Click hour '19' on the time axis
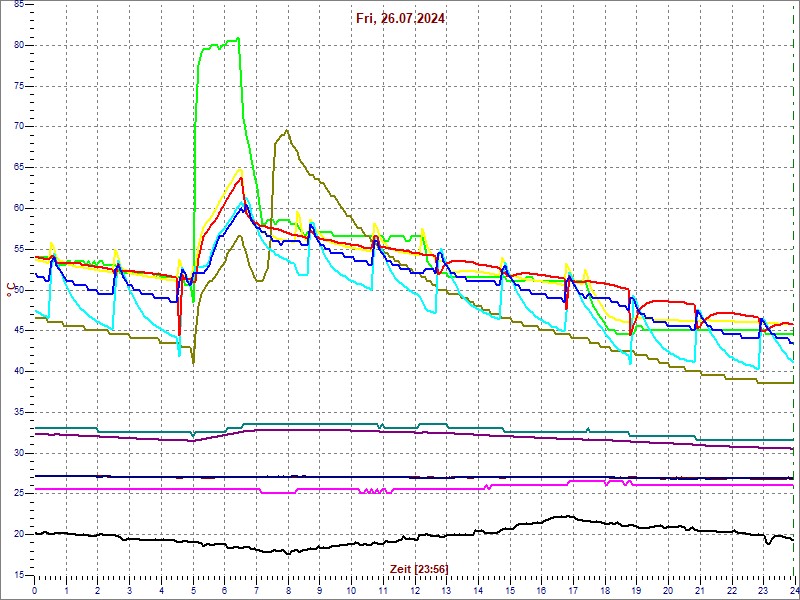Screen dimensions: 800x600 pos(636,590)
